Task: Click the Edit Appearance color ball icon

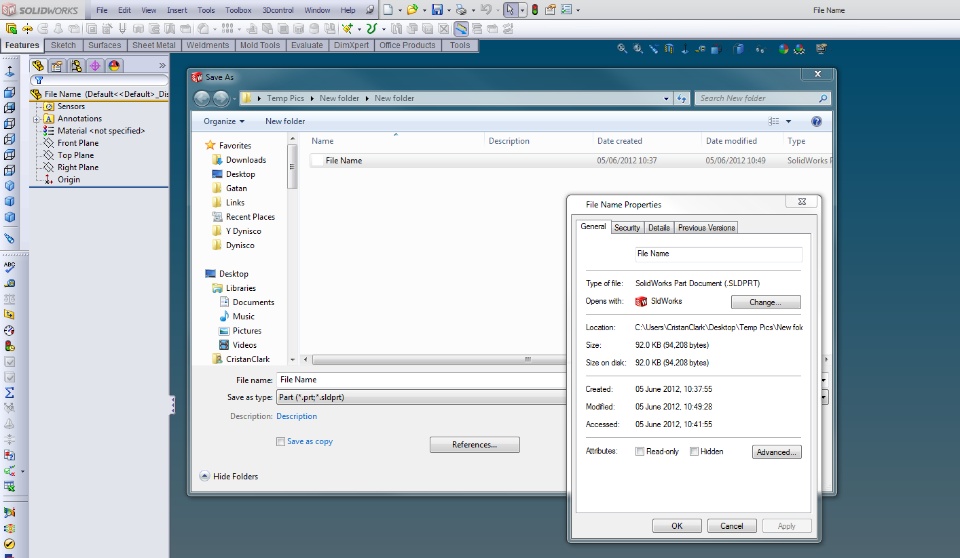Action: [783, 49]
